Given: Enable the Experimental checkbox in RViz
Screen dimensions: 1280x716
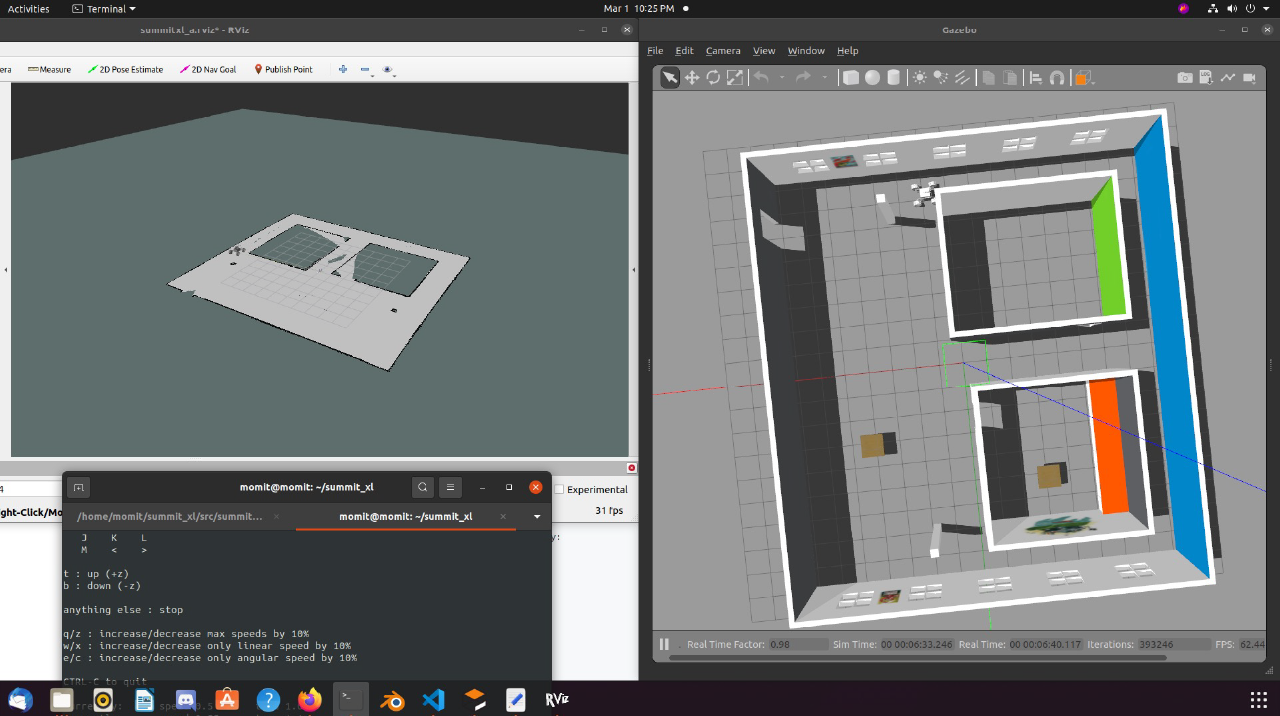Looking at the screenshot, I should coord(560,489).
